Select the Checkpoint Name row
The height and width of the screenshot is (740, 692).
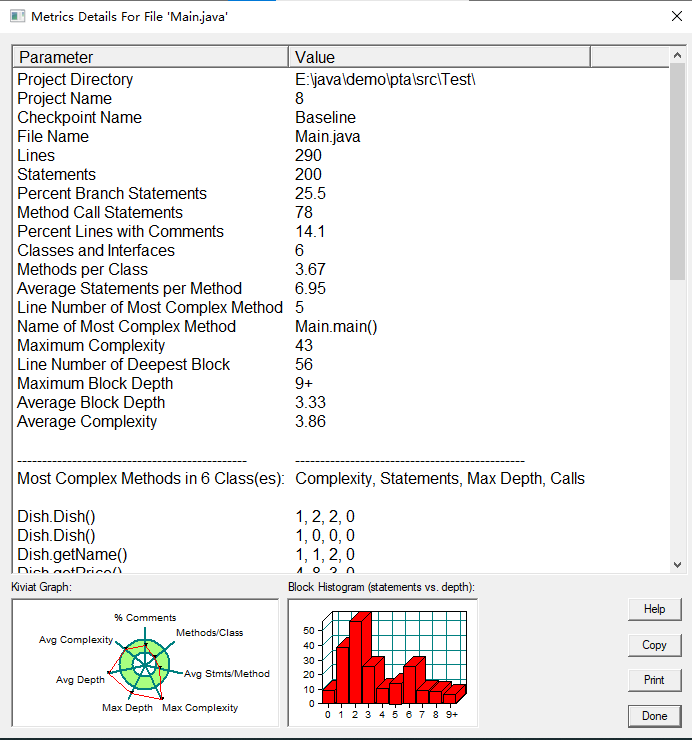[340, 118]
